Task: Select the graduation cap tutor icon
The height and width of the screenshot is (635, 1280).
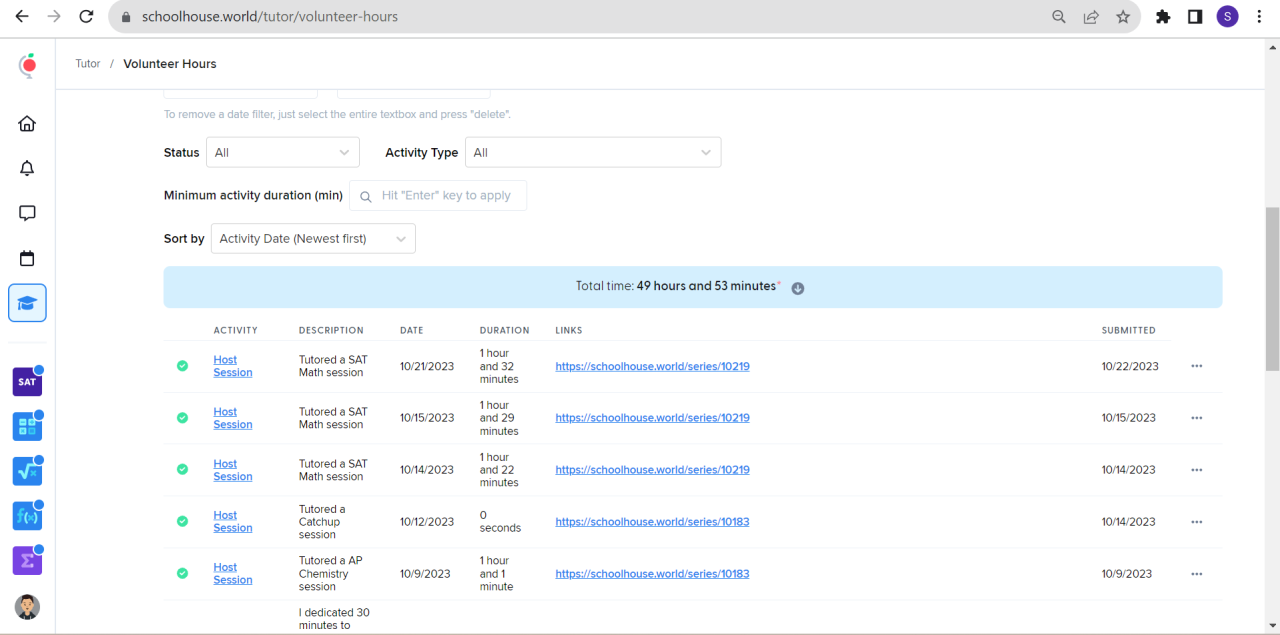Action: click(27, 303)
